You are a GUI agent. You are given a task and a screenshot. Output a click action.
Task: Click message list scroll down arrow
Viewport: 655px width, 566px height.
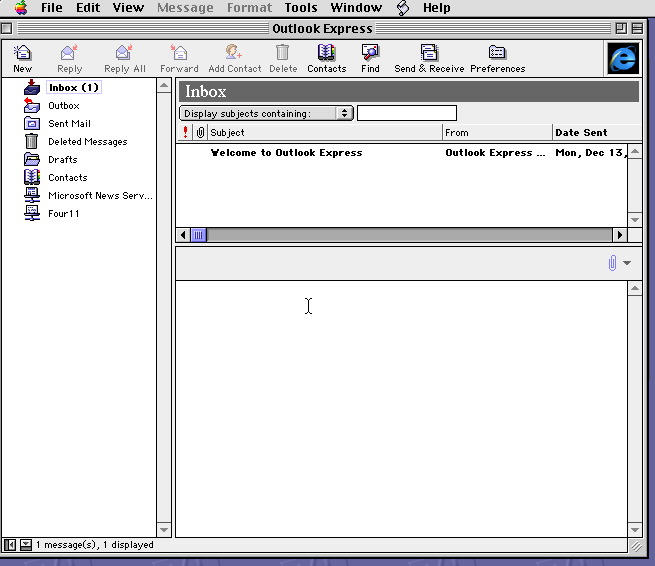coord(635,220)
